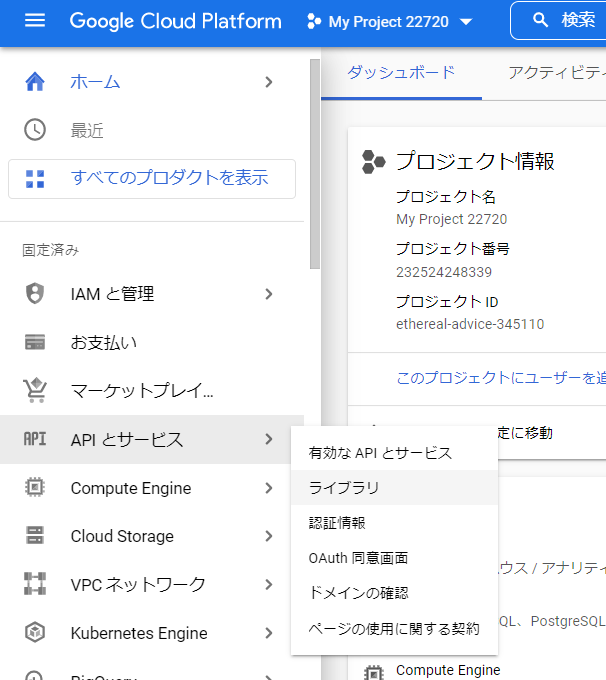Open the ホーム menu entry

[x=152, y=82]
